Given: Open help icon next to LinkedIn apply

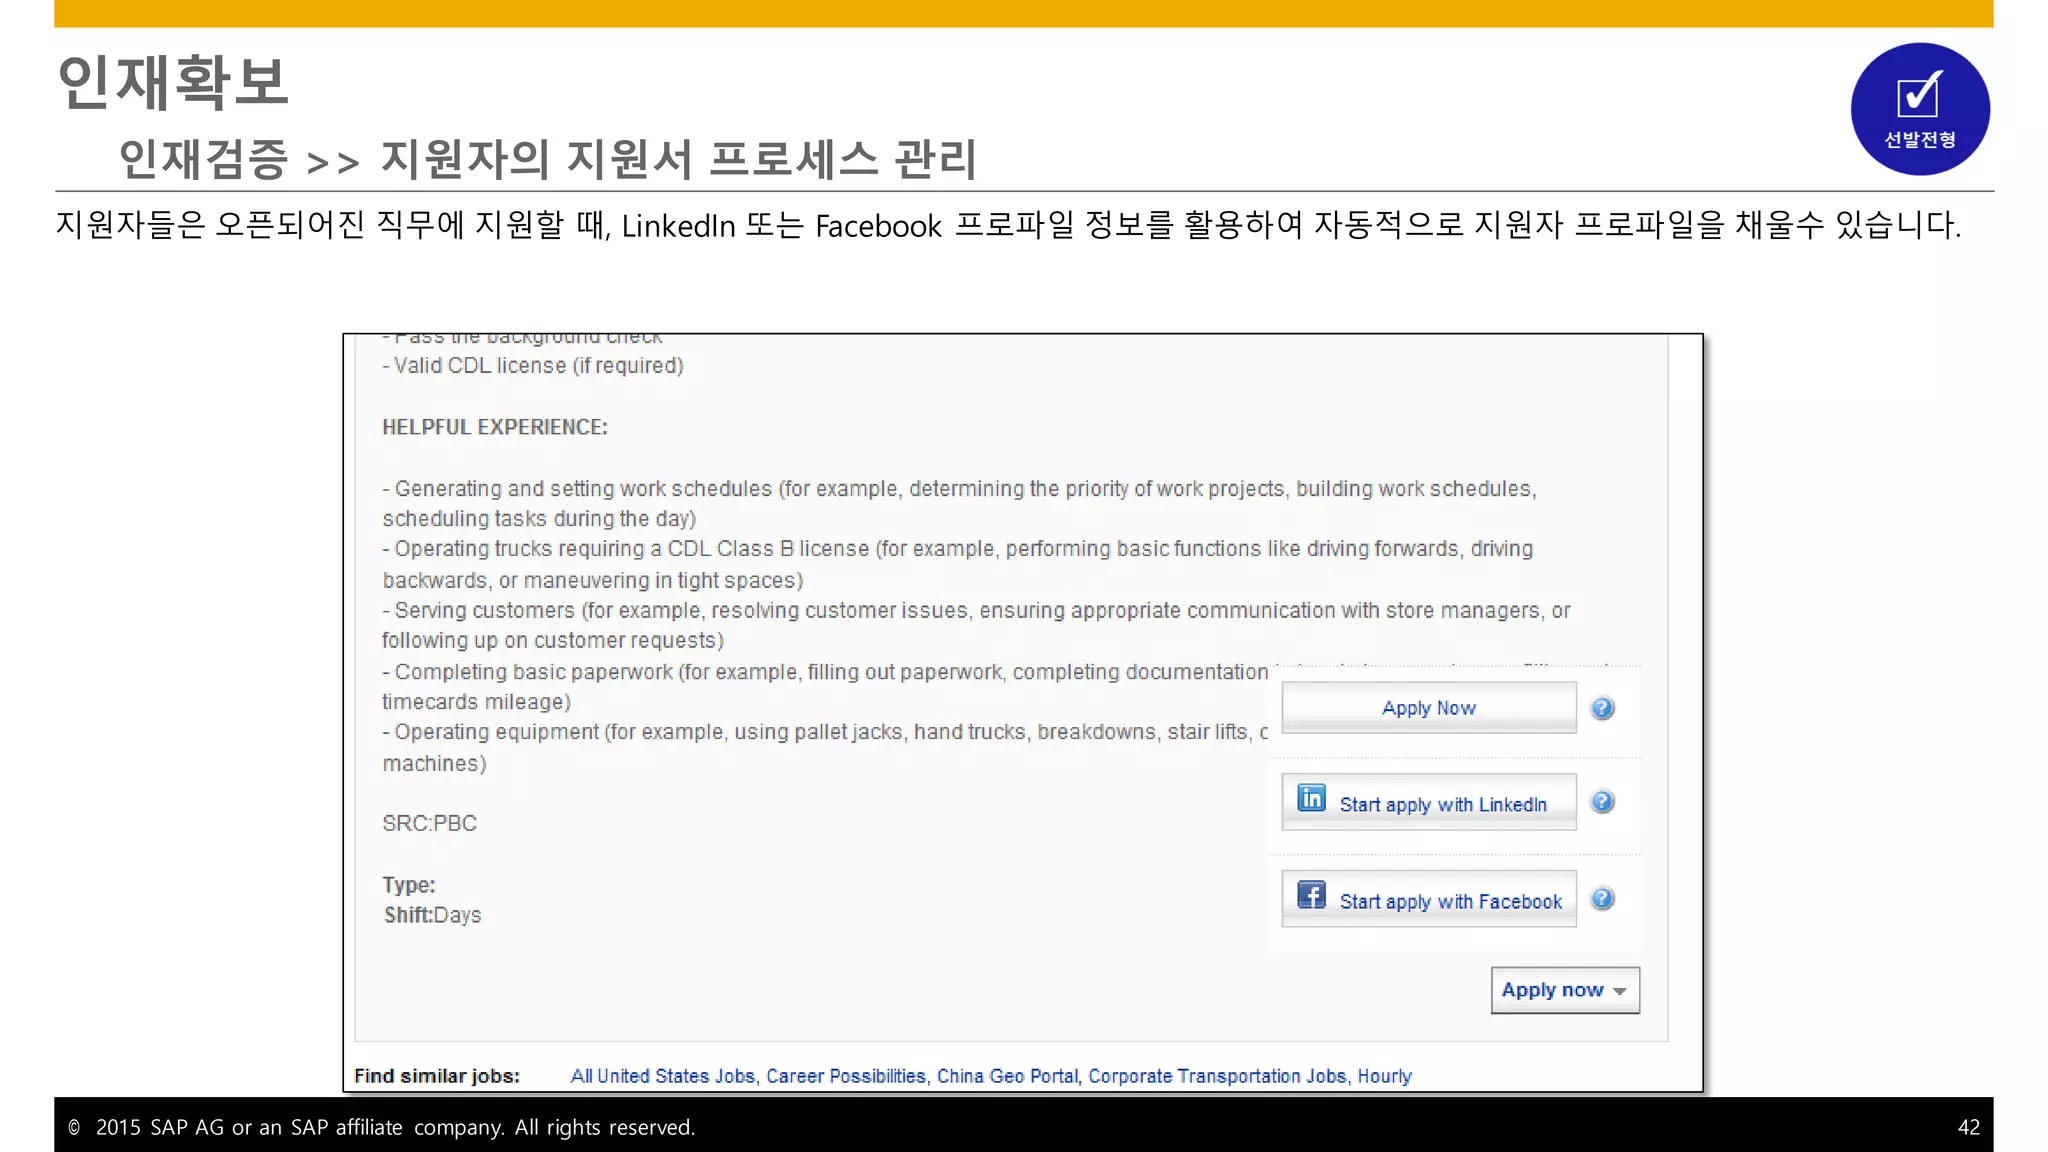Looking at the screenshot, I should pos(1602,802).
